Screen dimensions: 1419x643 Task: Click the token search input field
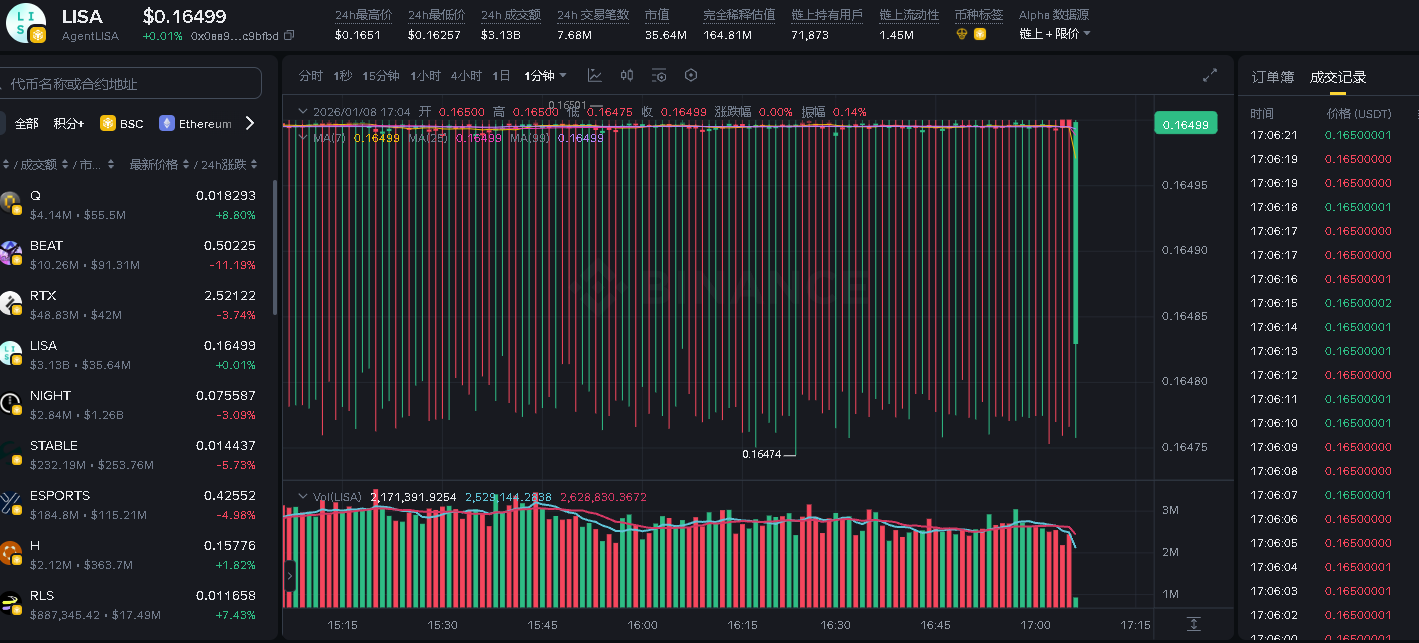pyautogui.click(x=130, y=84)
